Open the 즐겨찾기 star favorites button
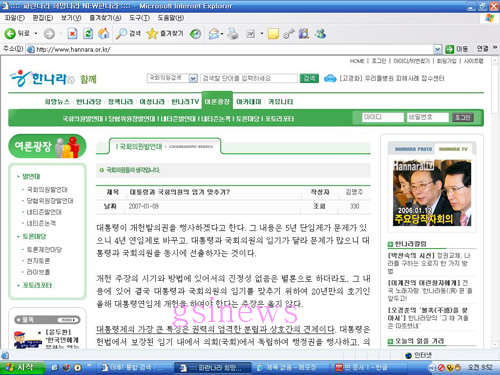Image resolution: width=500 pixels, height=375 pixels. (165, 34)
